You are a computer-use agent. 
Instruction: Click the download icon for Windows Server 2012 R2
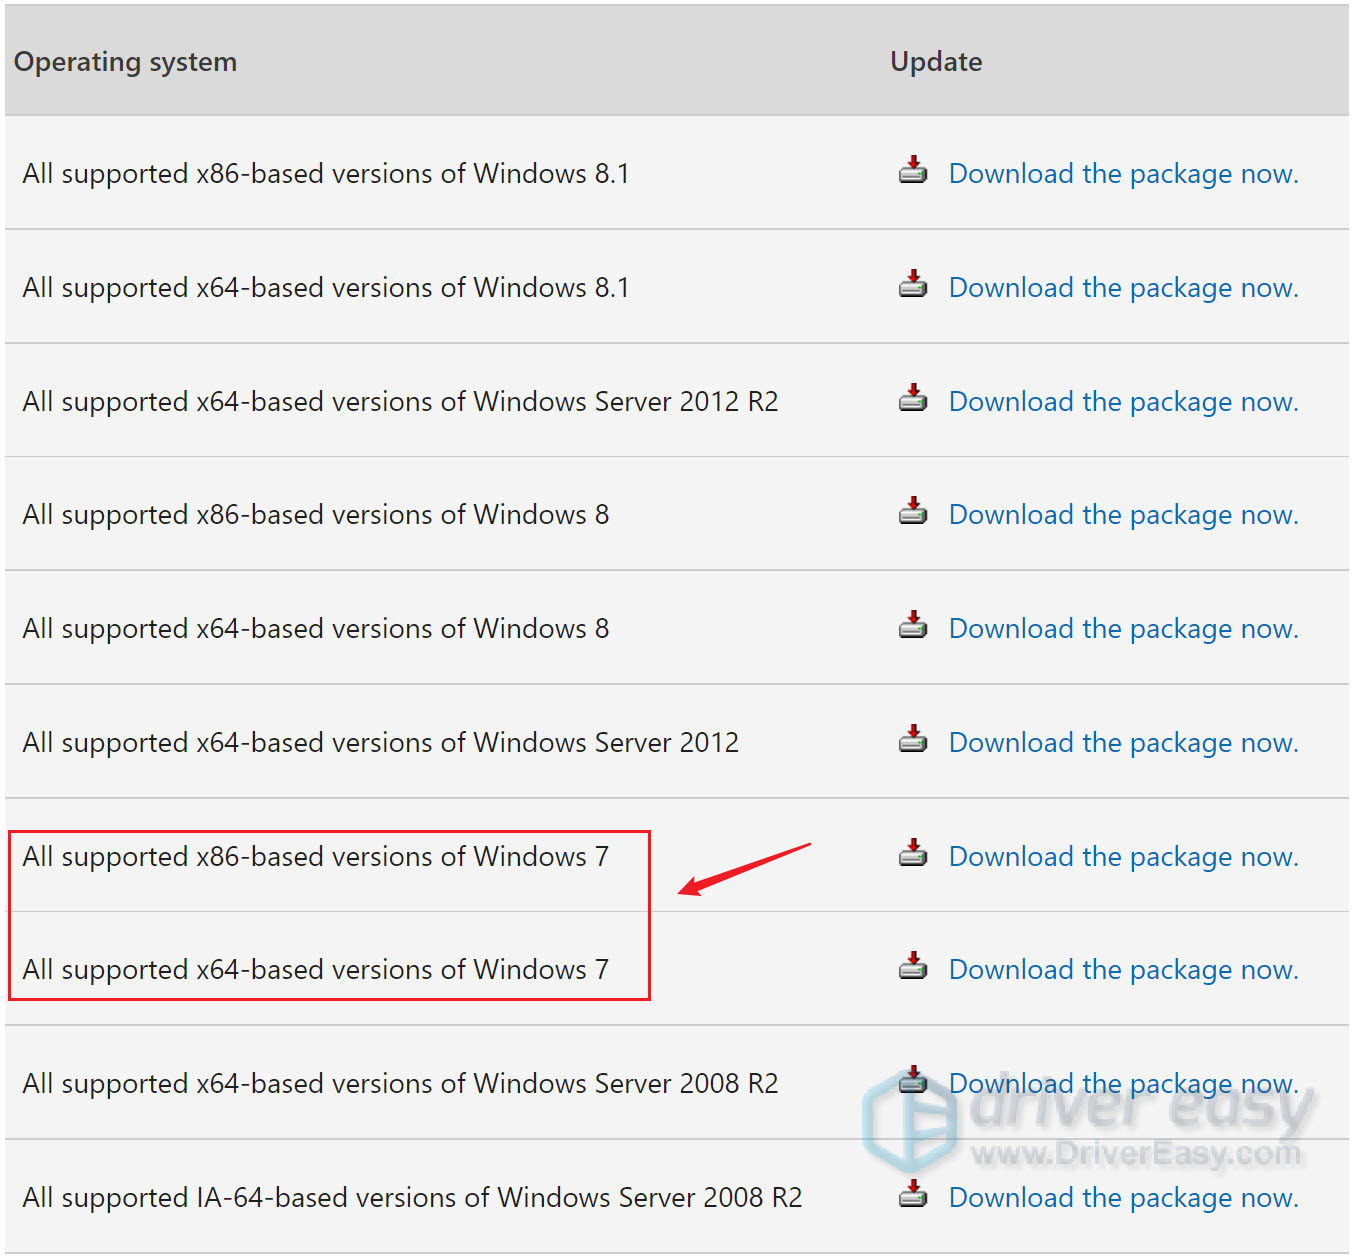coord(912,398)
